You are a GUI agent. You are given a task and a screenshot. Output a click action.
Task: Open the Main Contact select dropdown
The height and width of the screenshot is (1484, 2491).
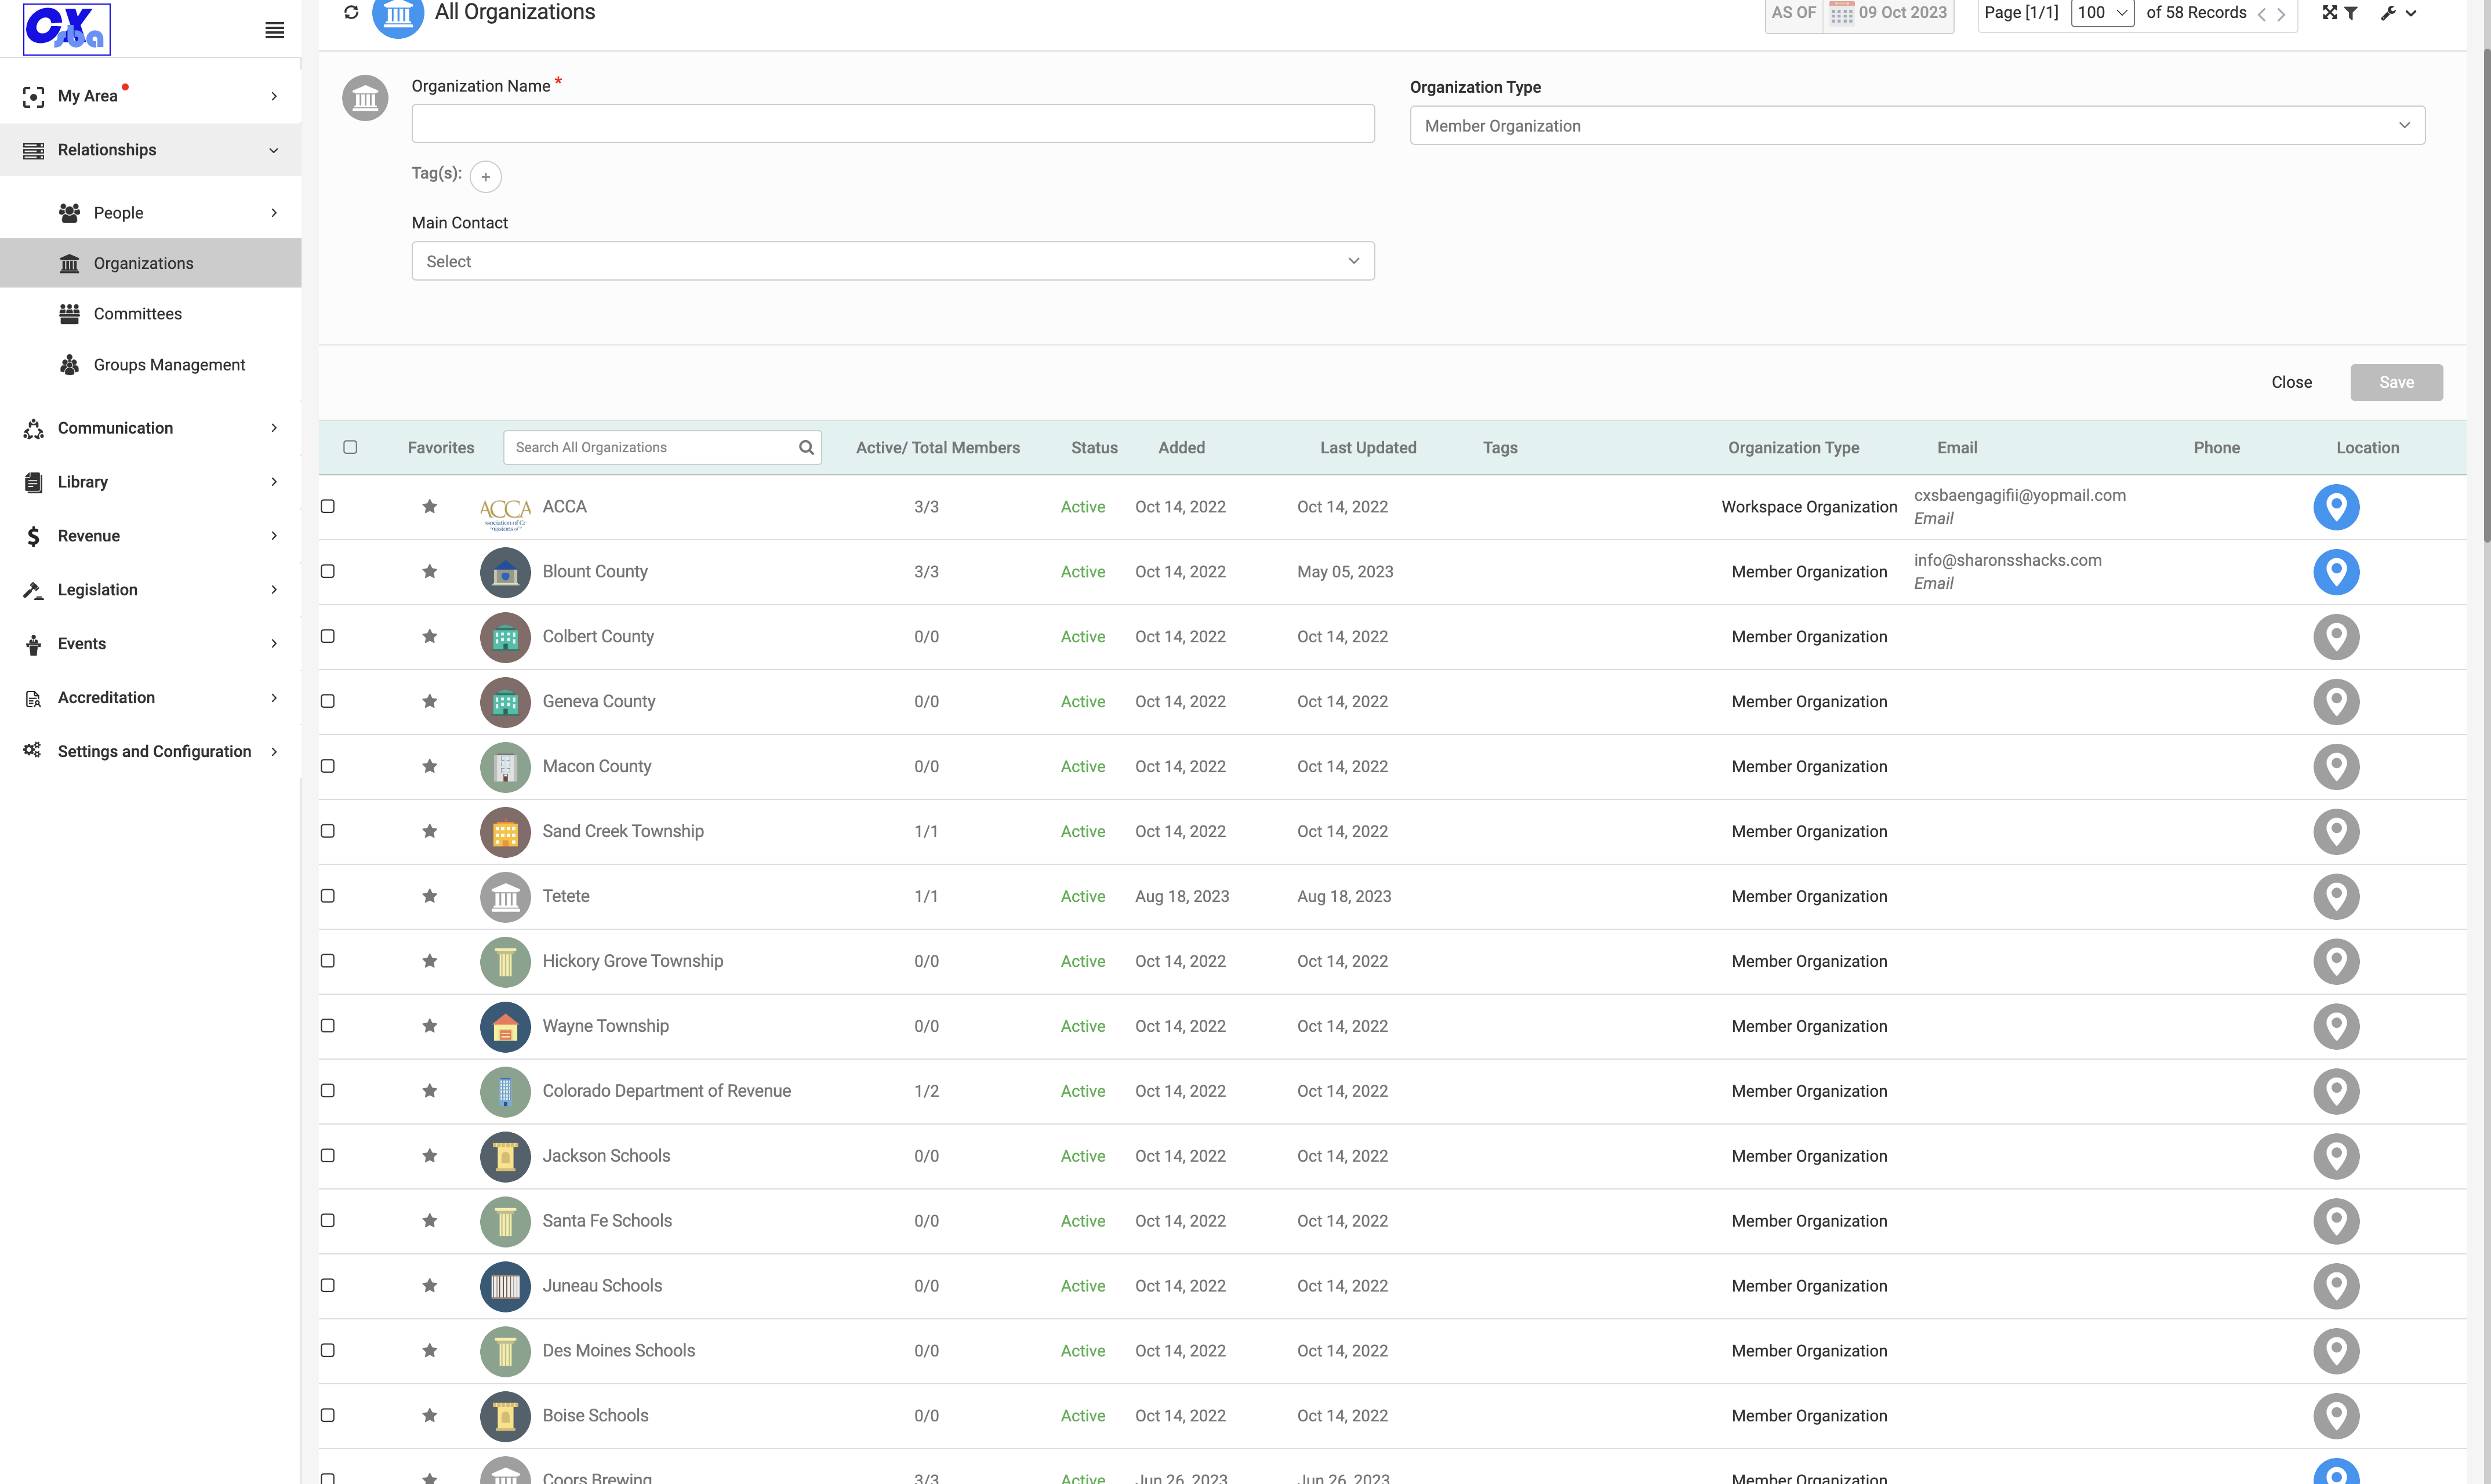coord(893,261)
